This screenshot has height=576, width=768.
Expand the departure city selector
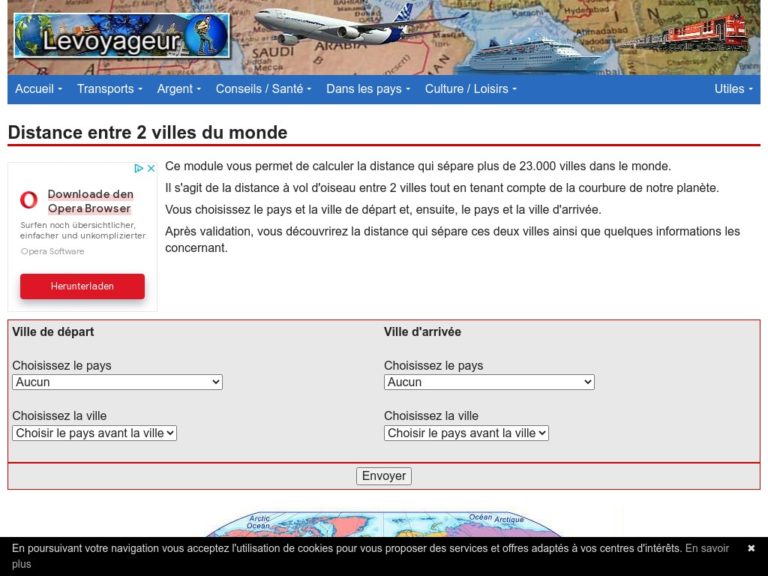coord(95,433)
